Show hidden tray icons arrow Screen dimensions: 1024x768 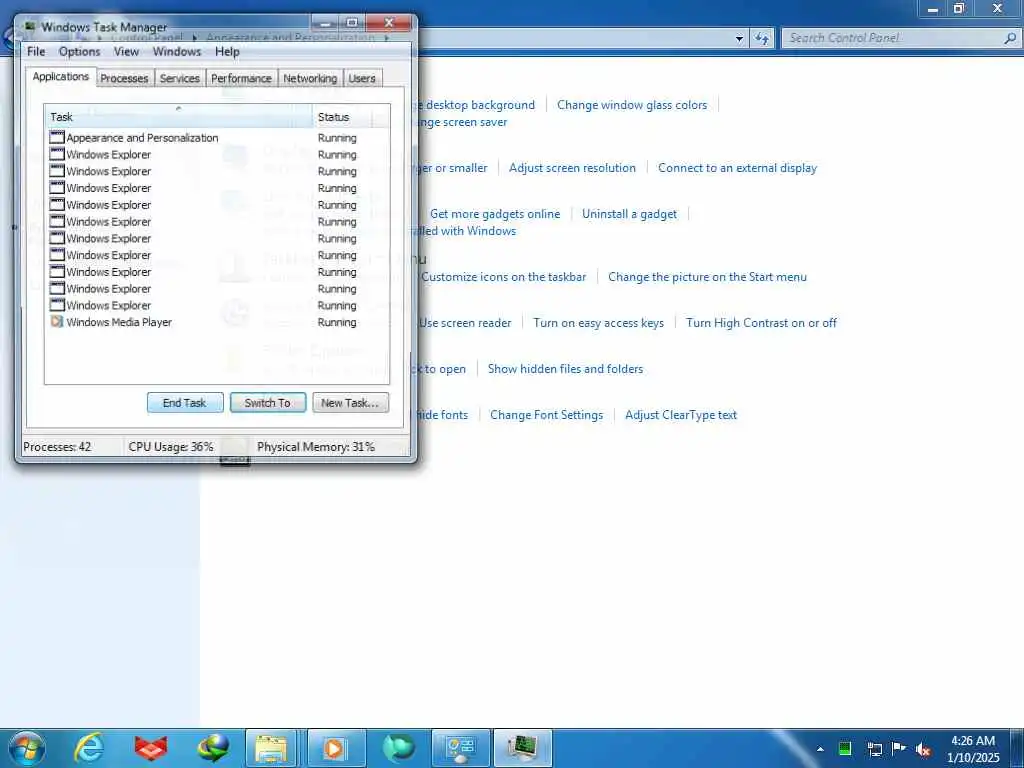point(820,749)
